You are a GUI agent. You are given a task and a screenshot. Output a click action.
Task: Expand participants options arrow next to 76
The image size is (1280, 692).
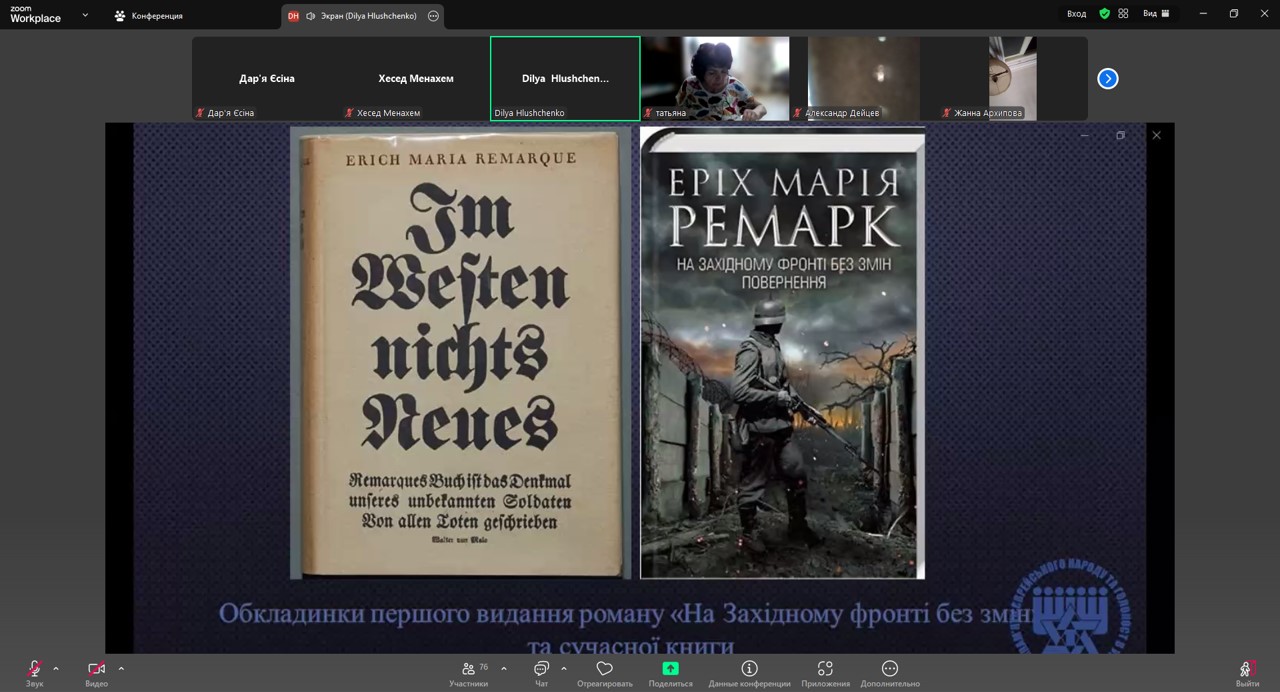tap(504, 668)
